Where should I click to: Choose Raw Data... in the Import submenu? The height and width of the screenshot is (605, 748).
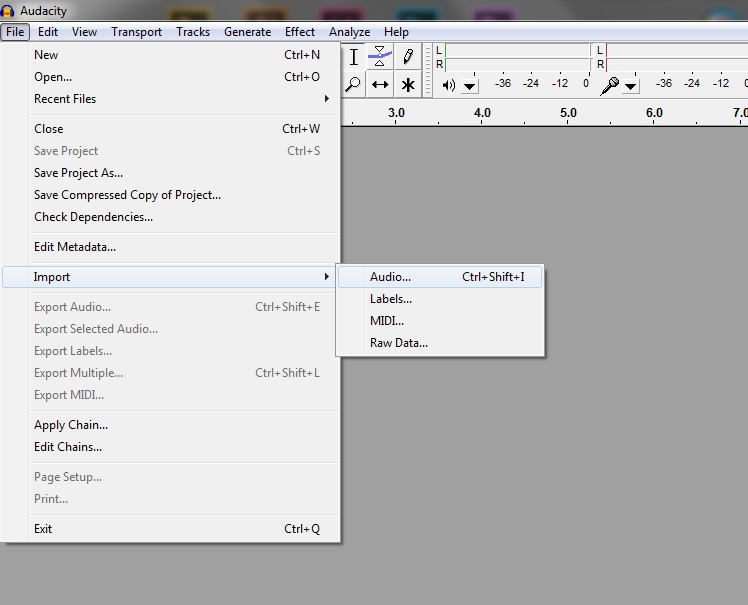(440, 343)
